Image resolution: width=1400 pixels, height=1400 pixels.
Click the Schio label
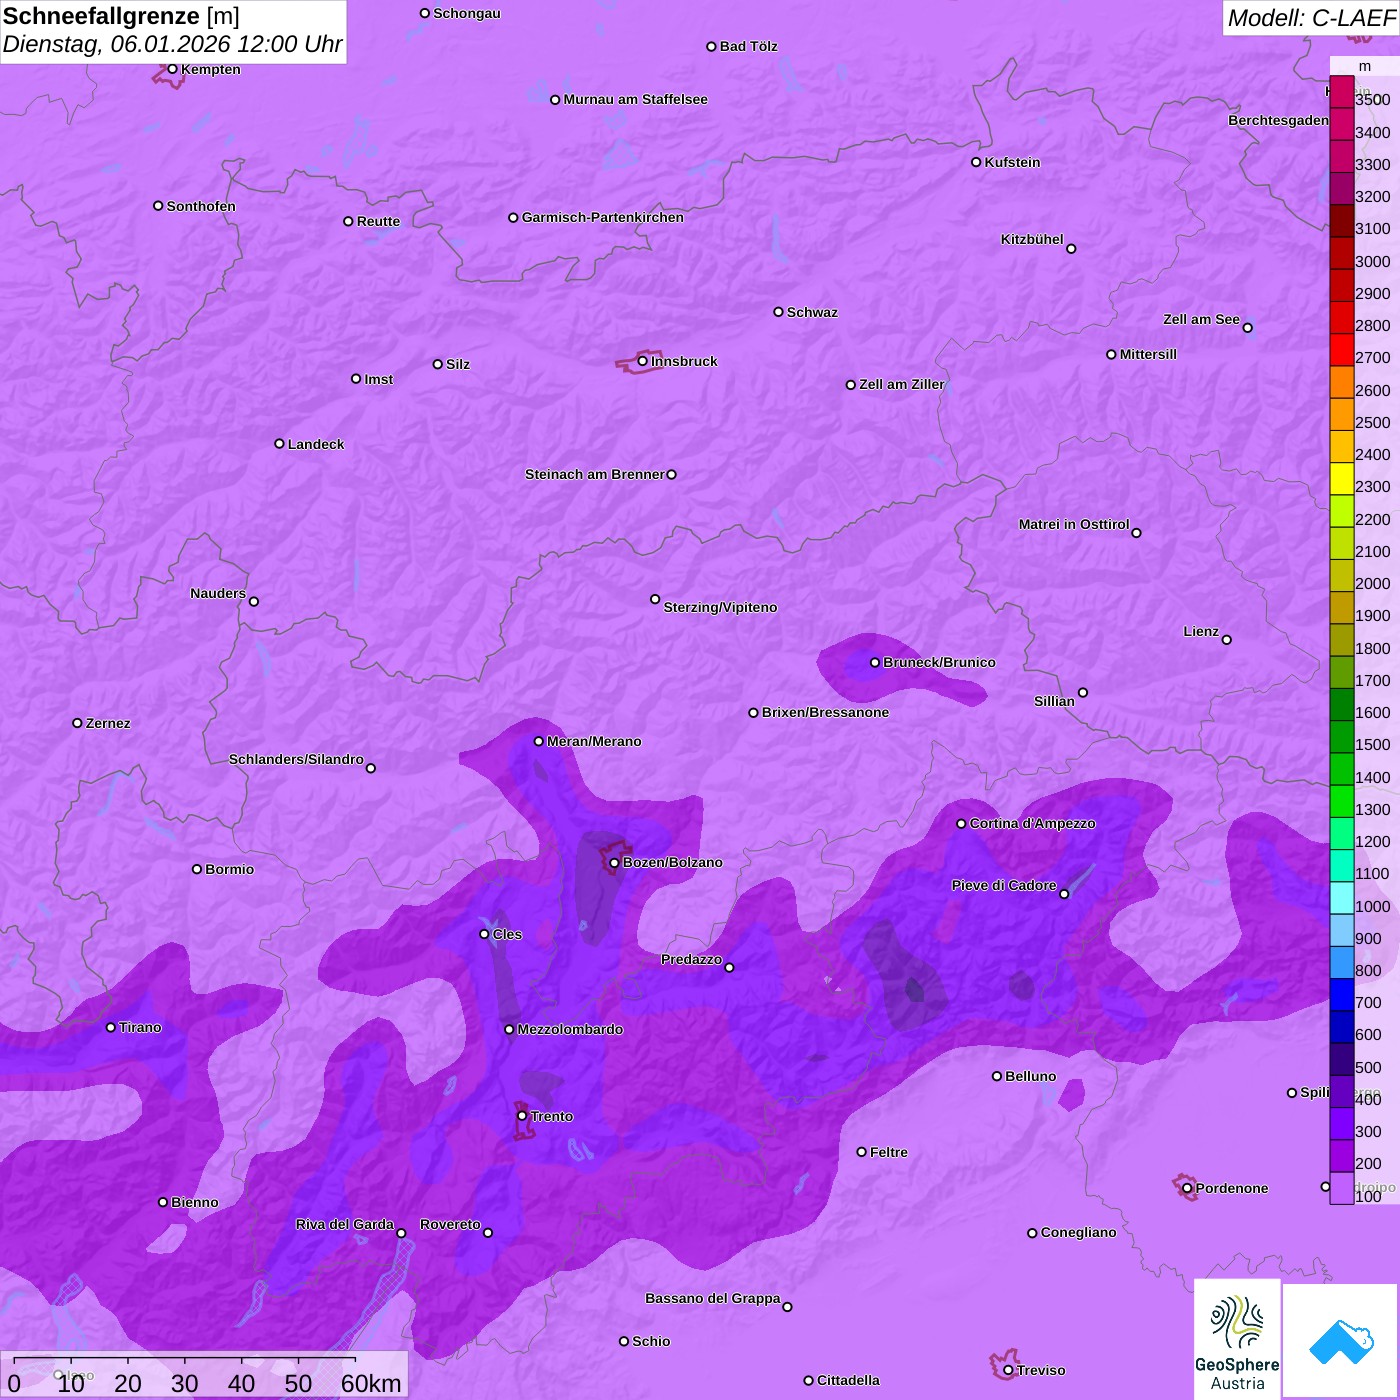(x=651, y=1341)
